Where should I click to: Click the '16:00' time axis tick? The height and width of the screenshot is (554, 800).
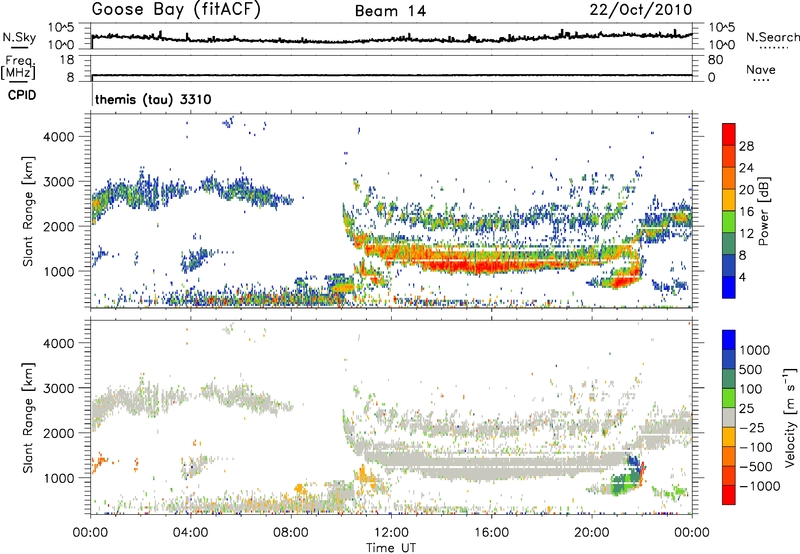(x=491, y=533)
